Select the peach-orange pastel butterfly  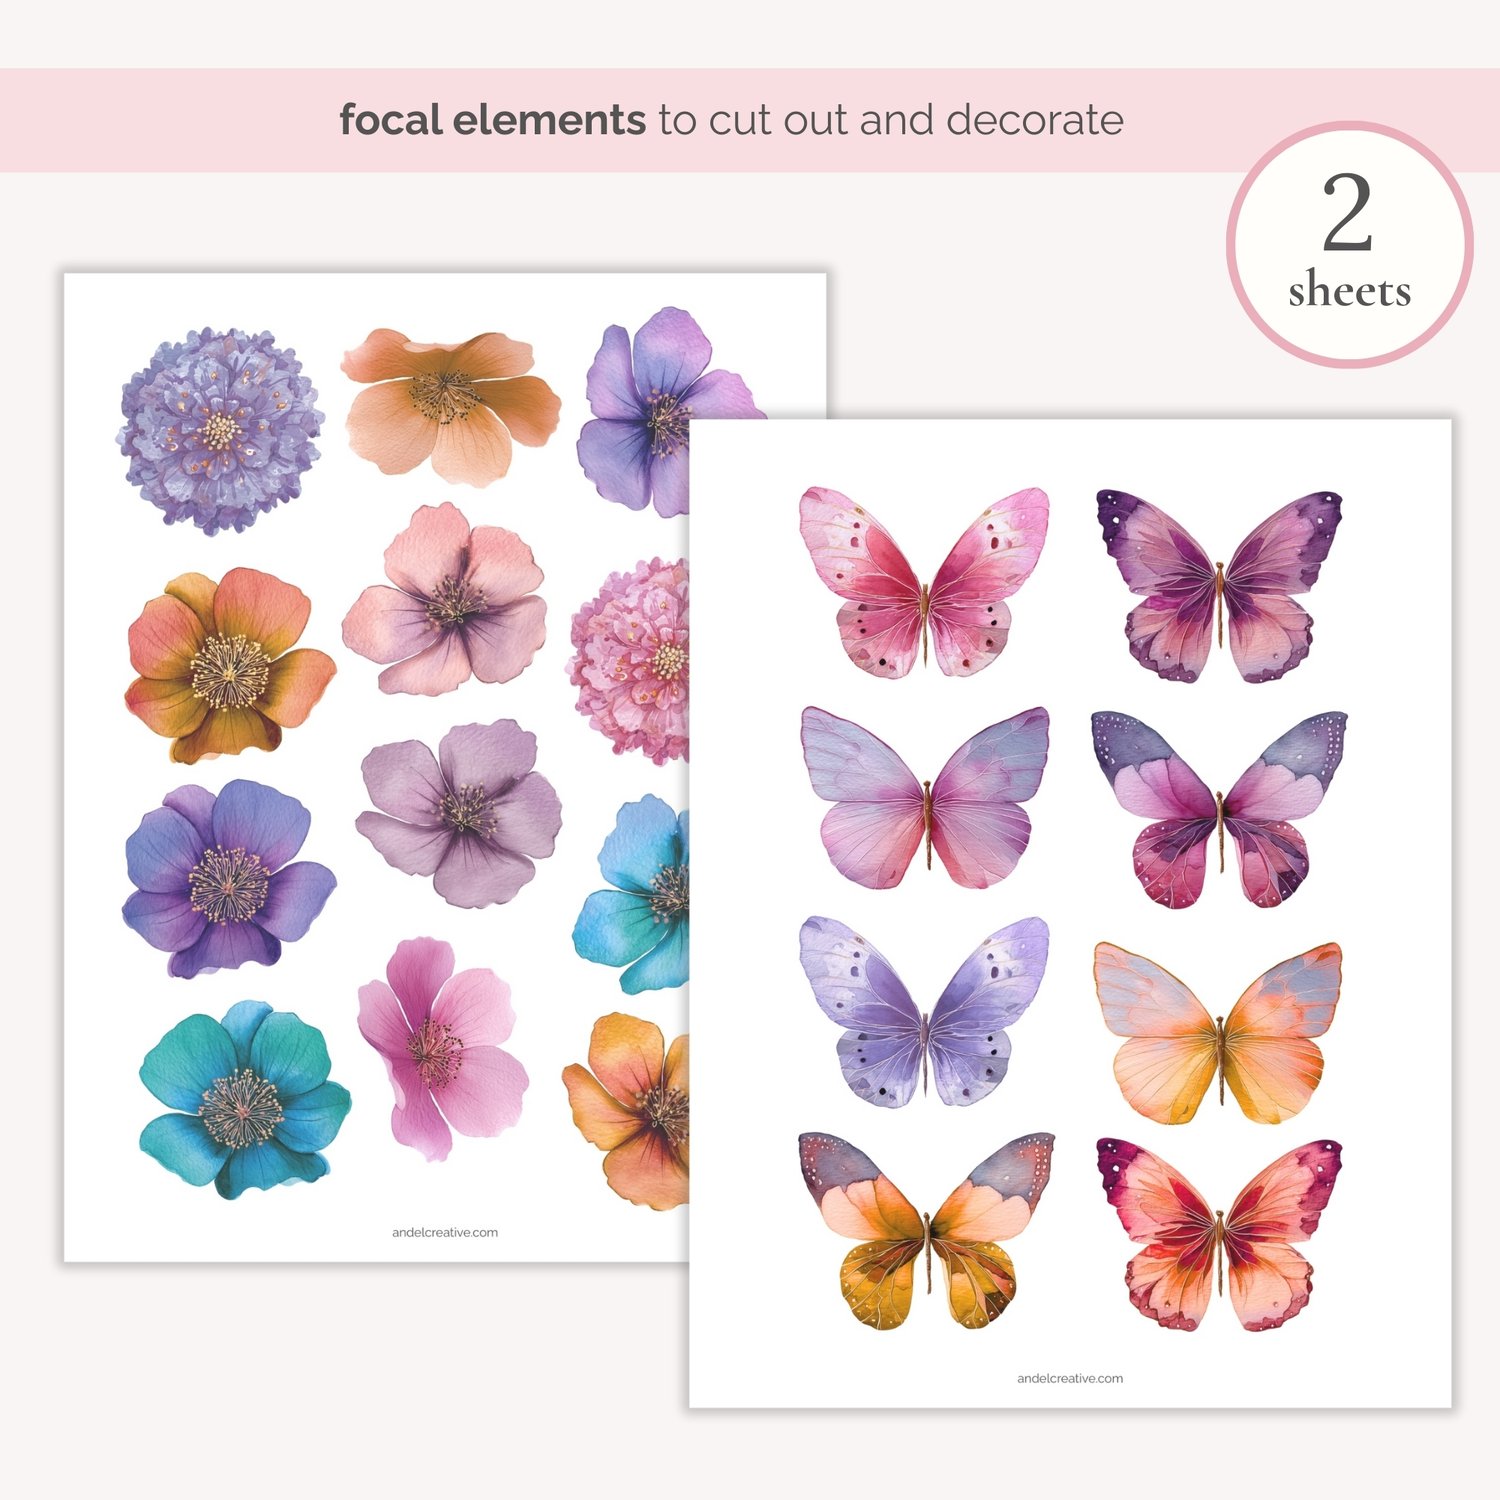[x=1218, y=1033]
